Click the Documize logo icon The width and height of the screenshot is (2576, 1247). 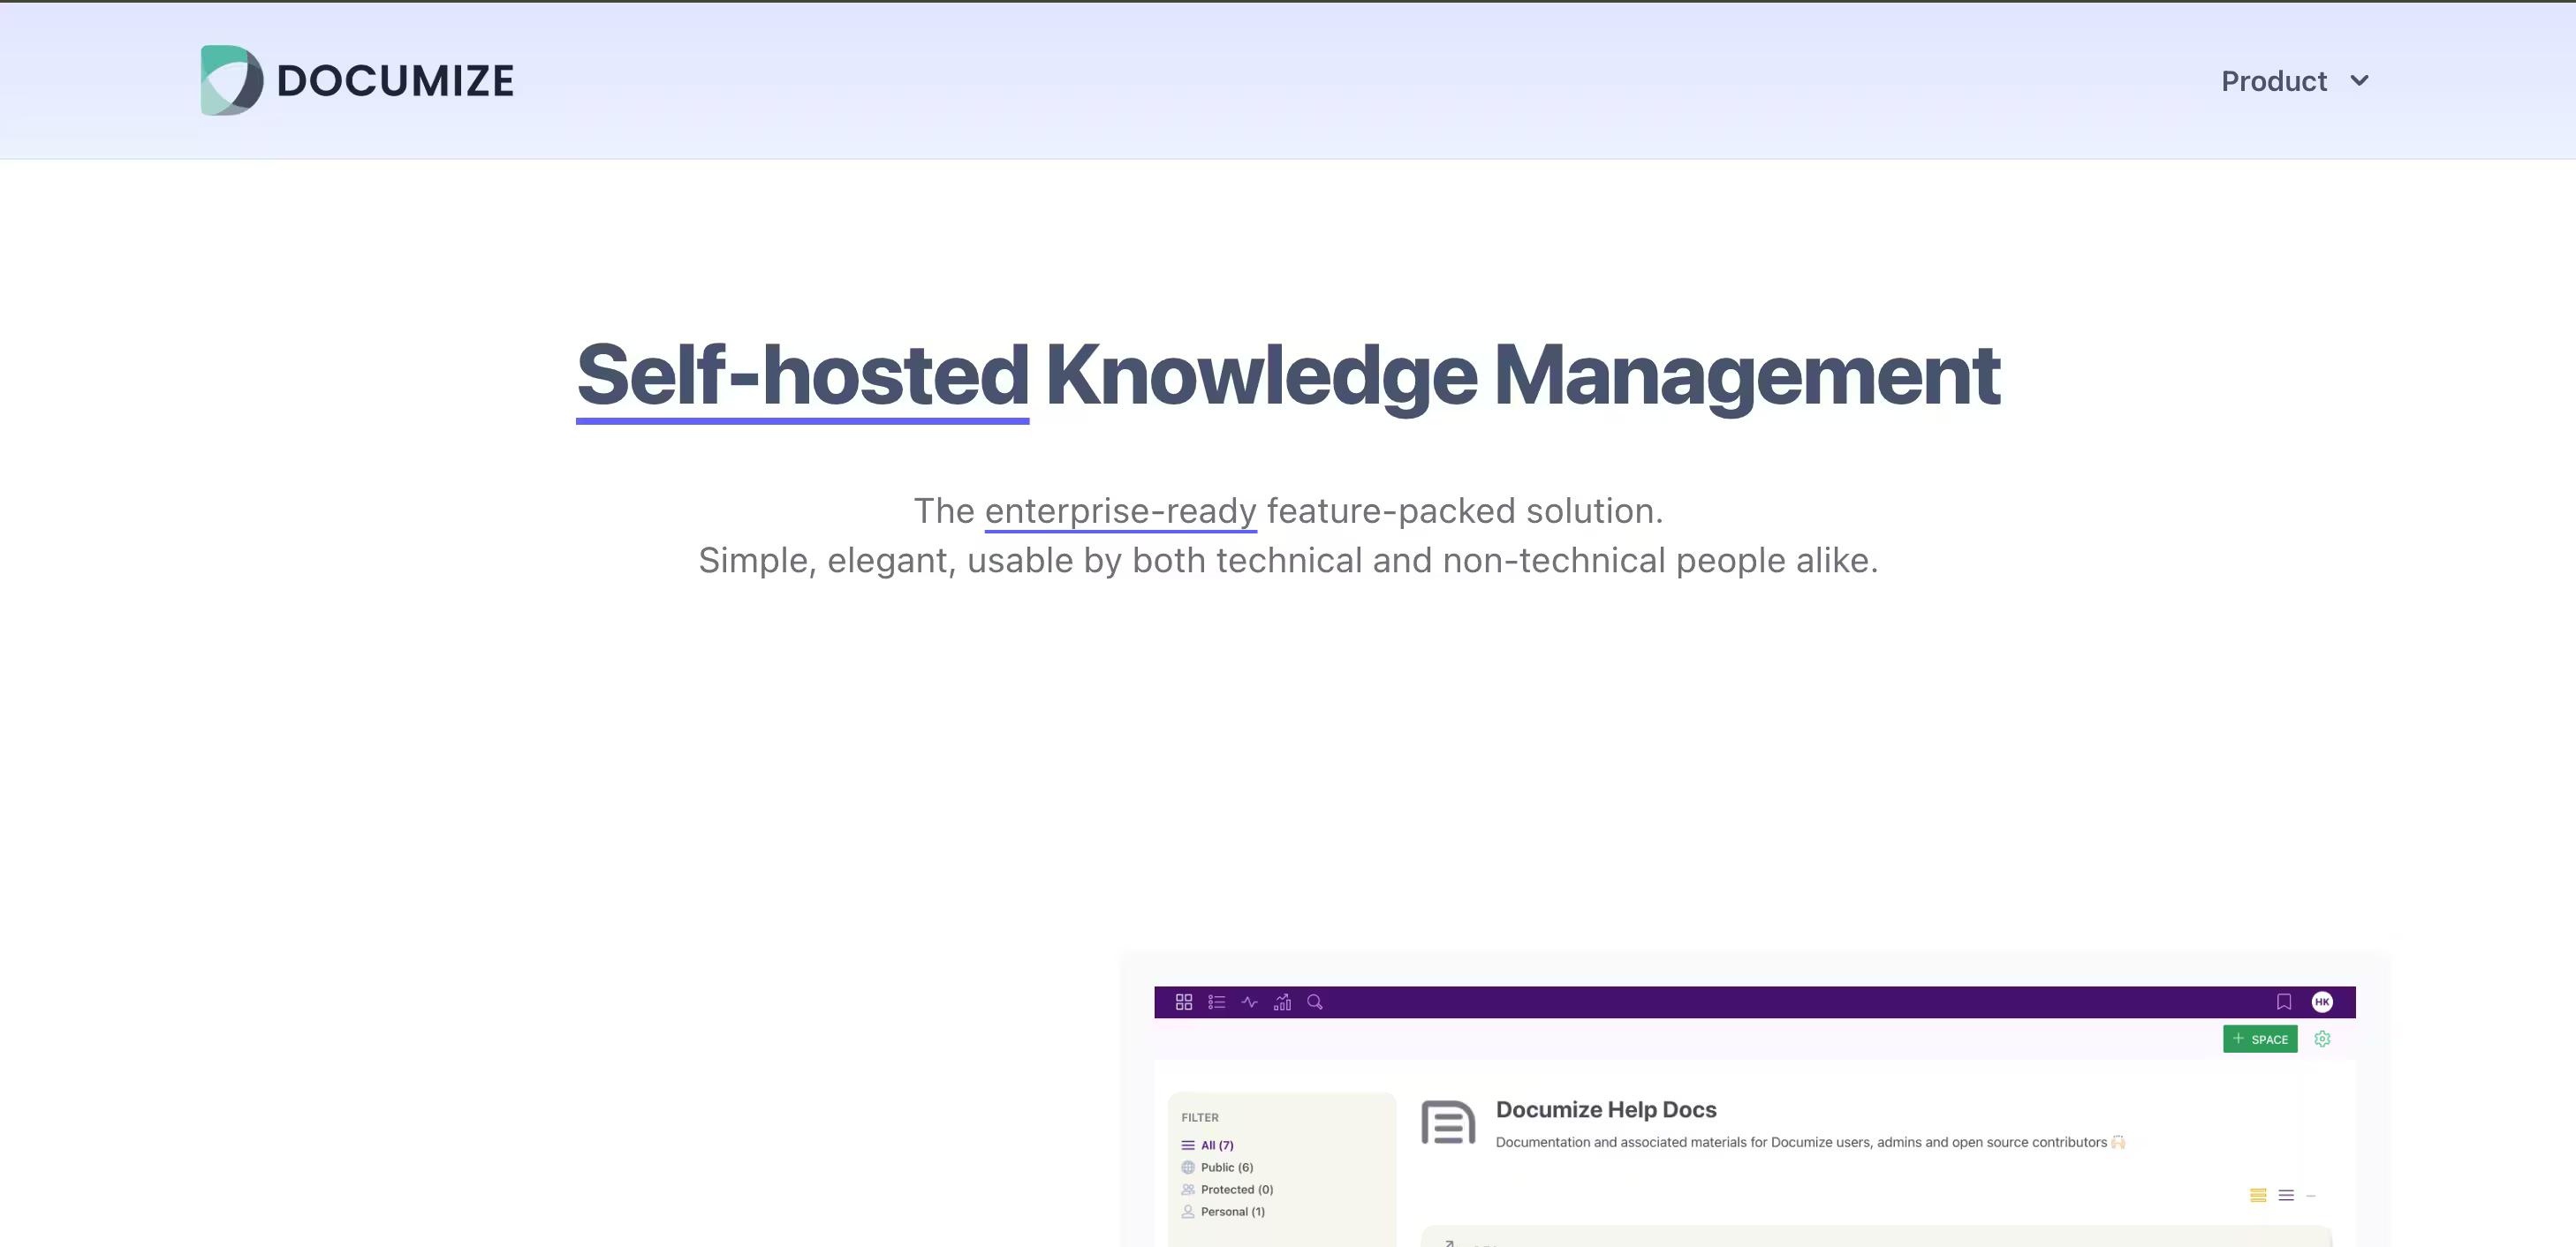pyautogui.click(x=231, y=80)
